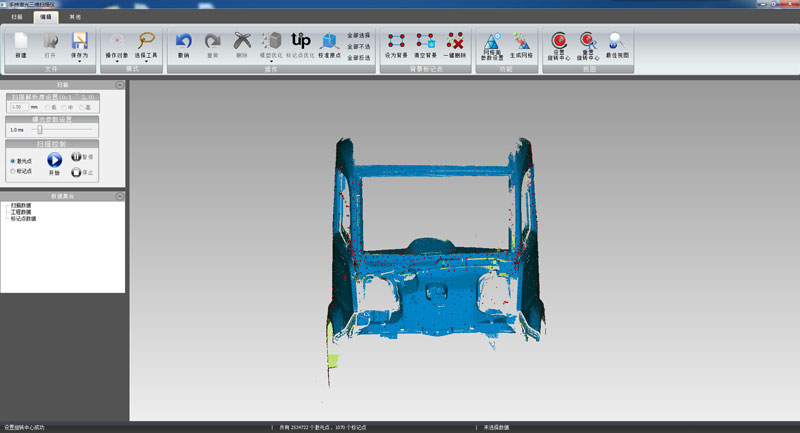Click the 校准原点 cube icon
Screen dimensions: 800x433
coord(328,41)
